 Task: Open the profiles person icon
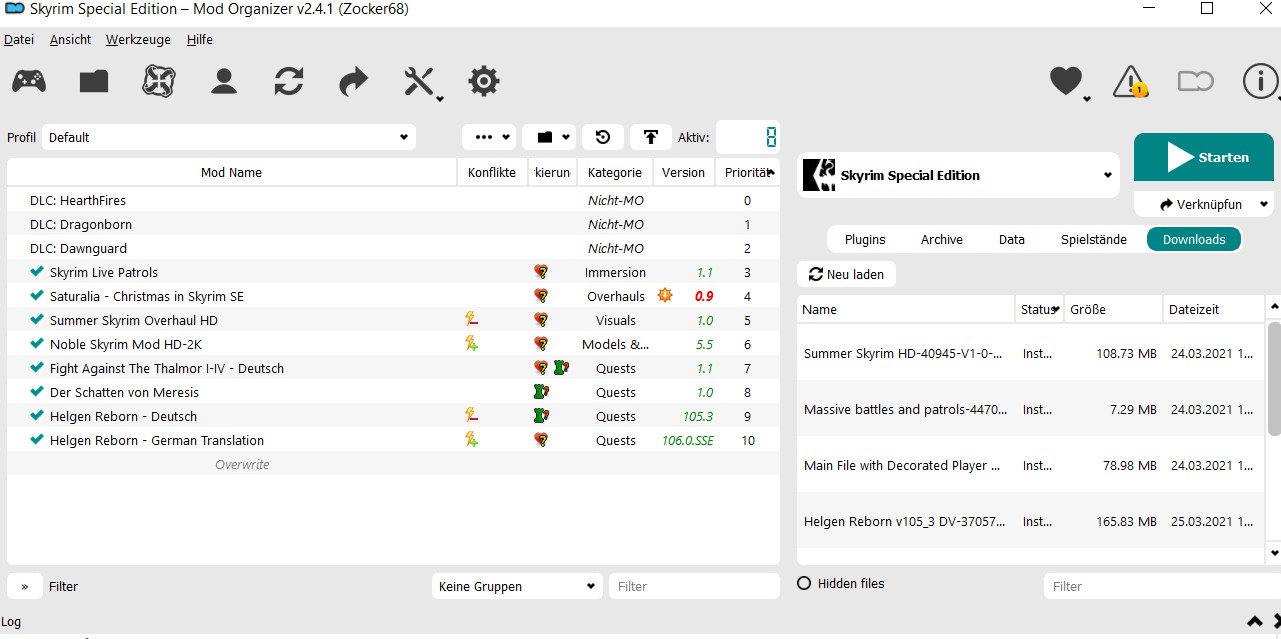point(224,81)
